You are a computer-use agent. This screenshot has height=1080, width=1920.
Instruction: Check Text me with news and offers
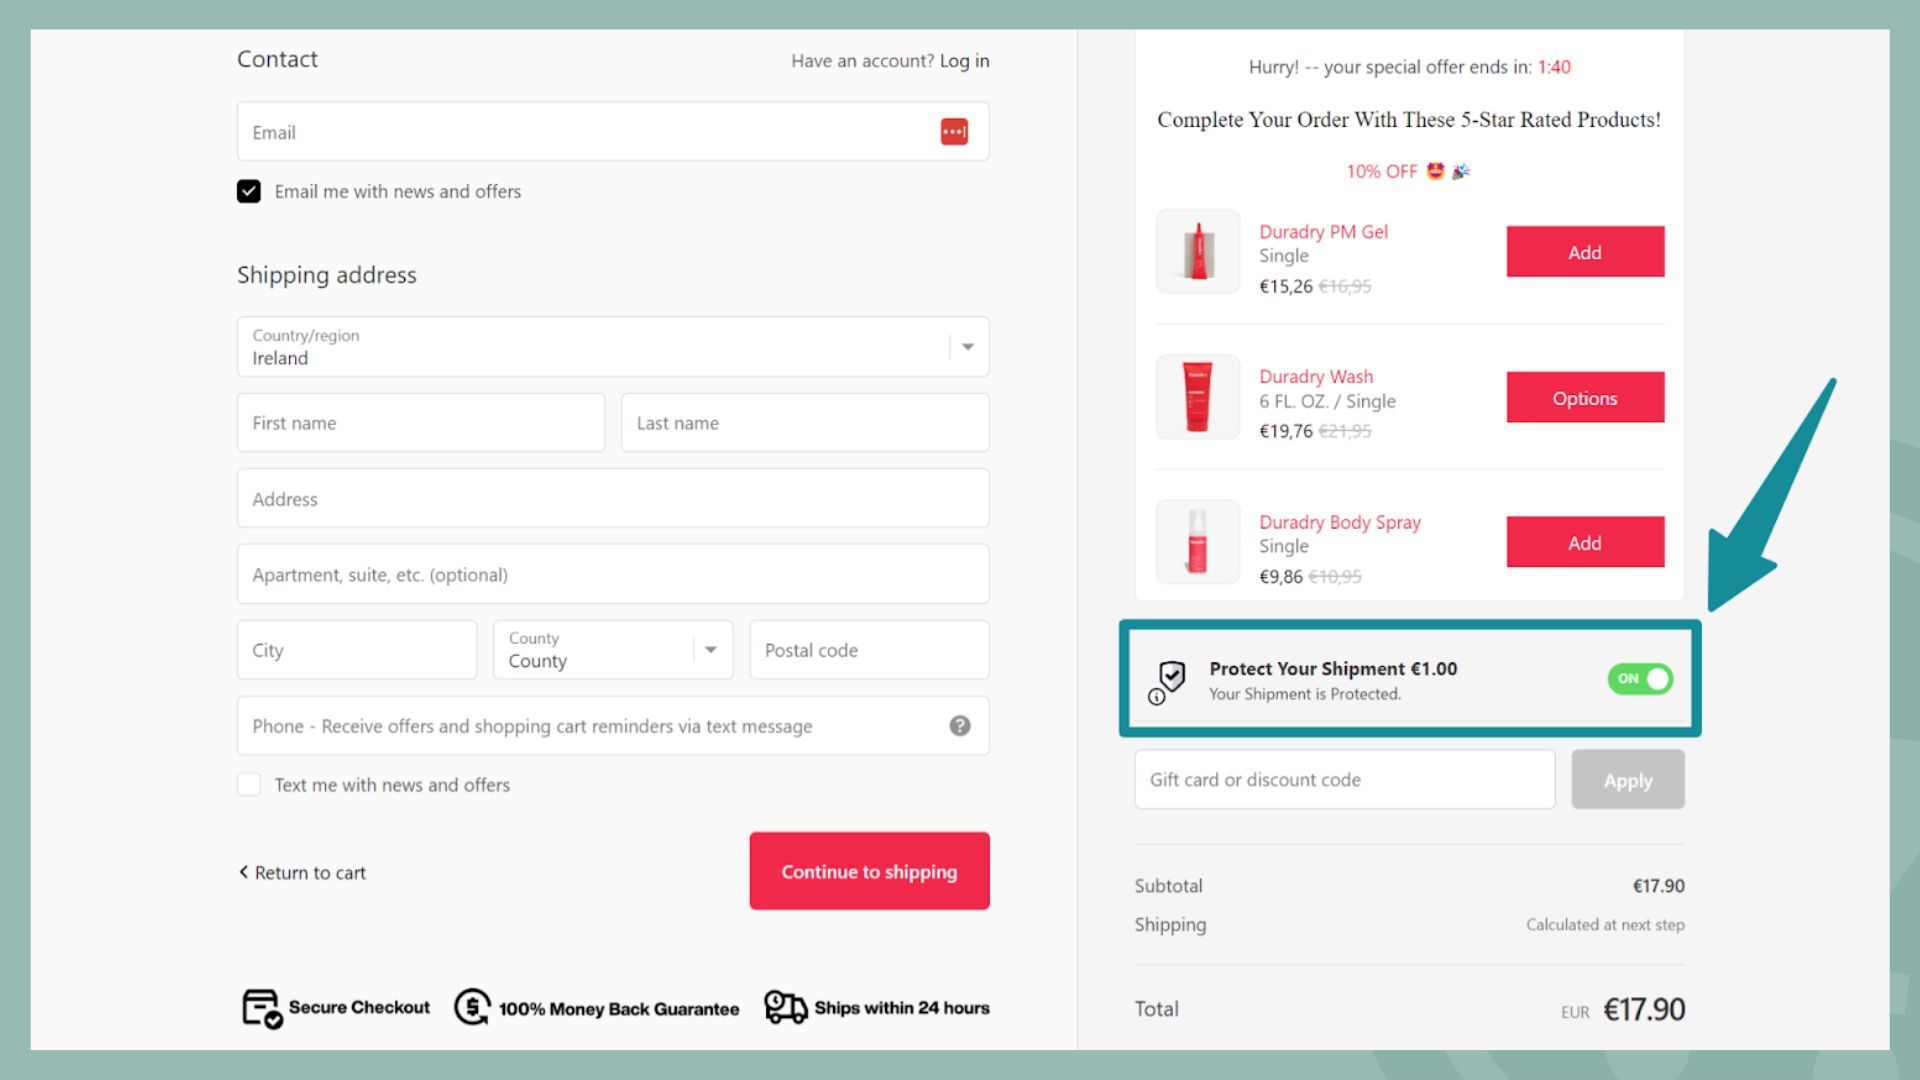(249, 785)
